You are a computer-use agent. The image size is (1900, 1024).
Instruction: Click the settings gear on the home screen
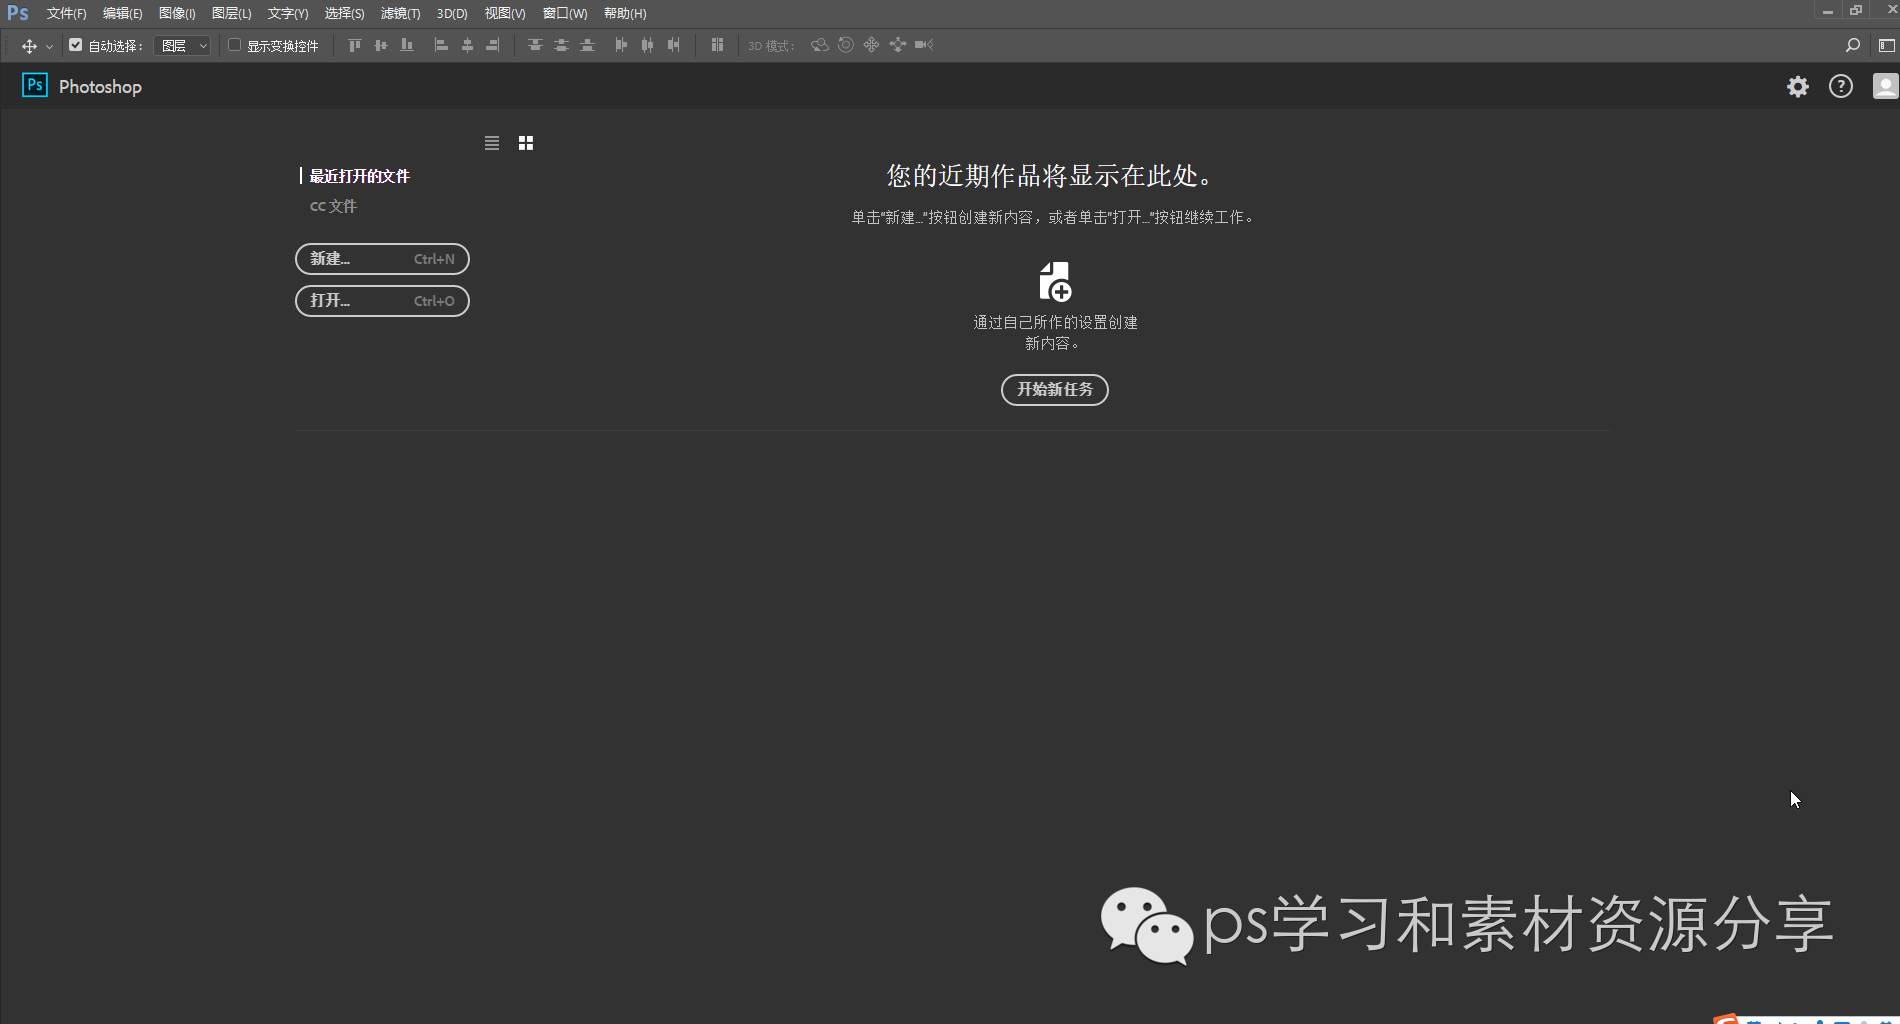(1797, 86)
